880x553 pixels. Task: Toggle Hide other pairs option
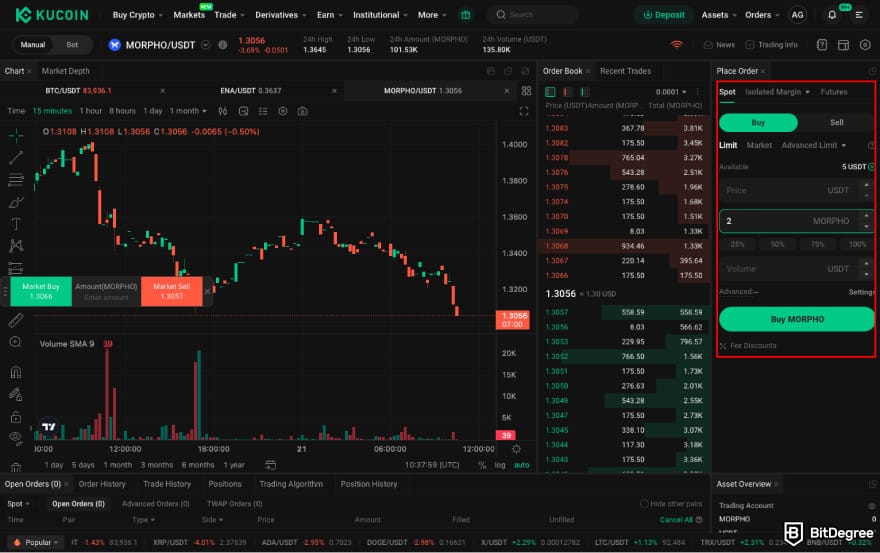click(671, 504)
